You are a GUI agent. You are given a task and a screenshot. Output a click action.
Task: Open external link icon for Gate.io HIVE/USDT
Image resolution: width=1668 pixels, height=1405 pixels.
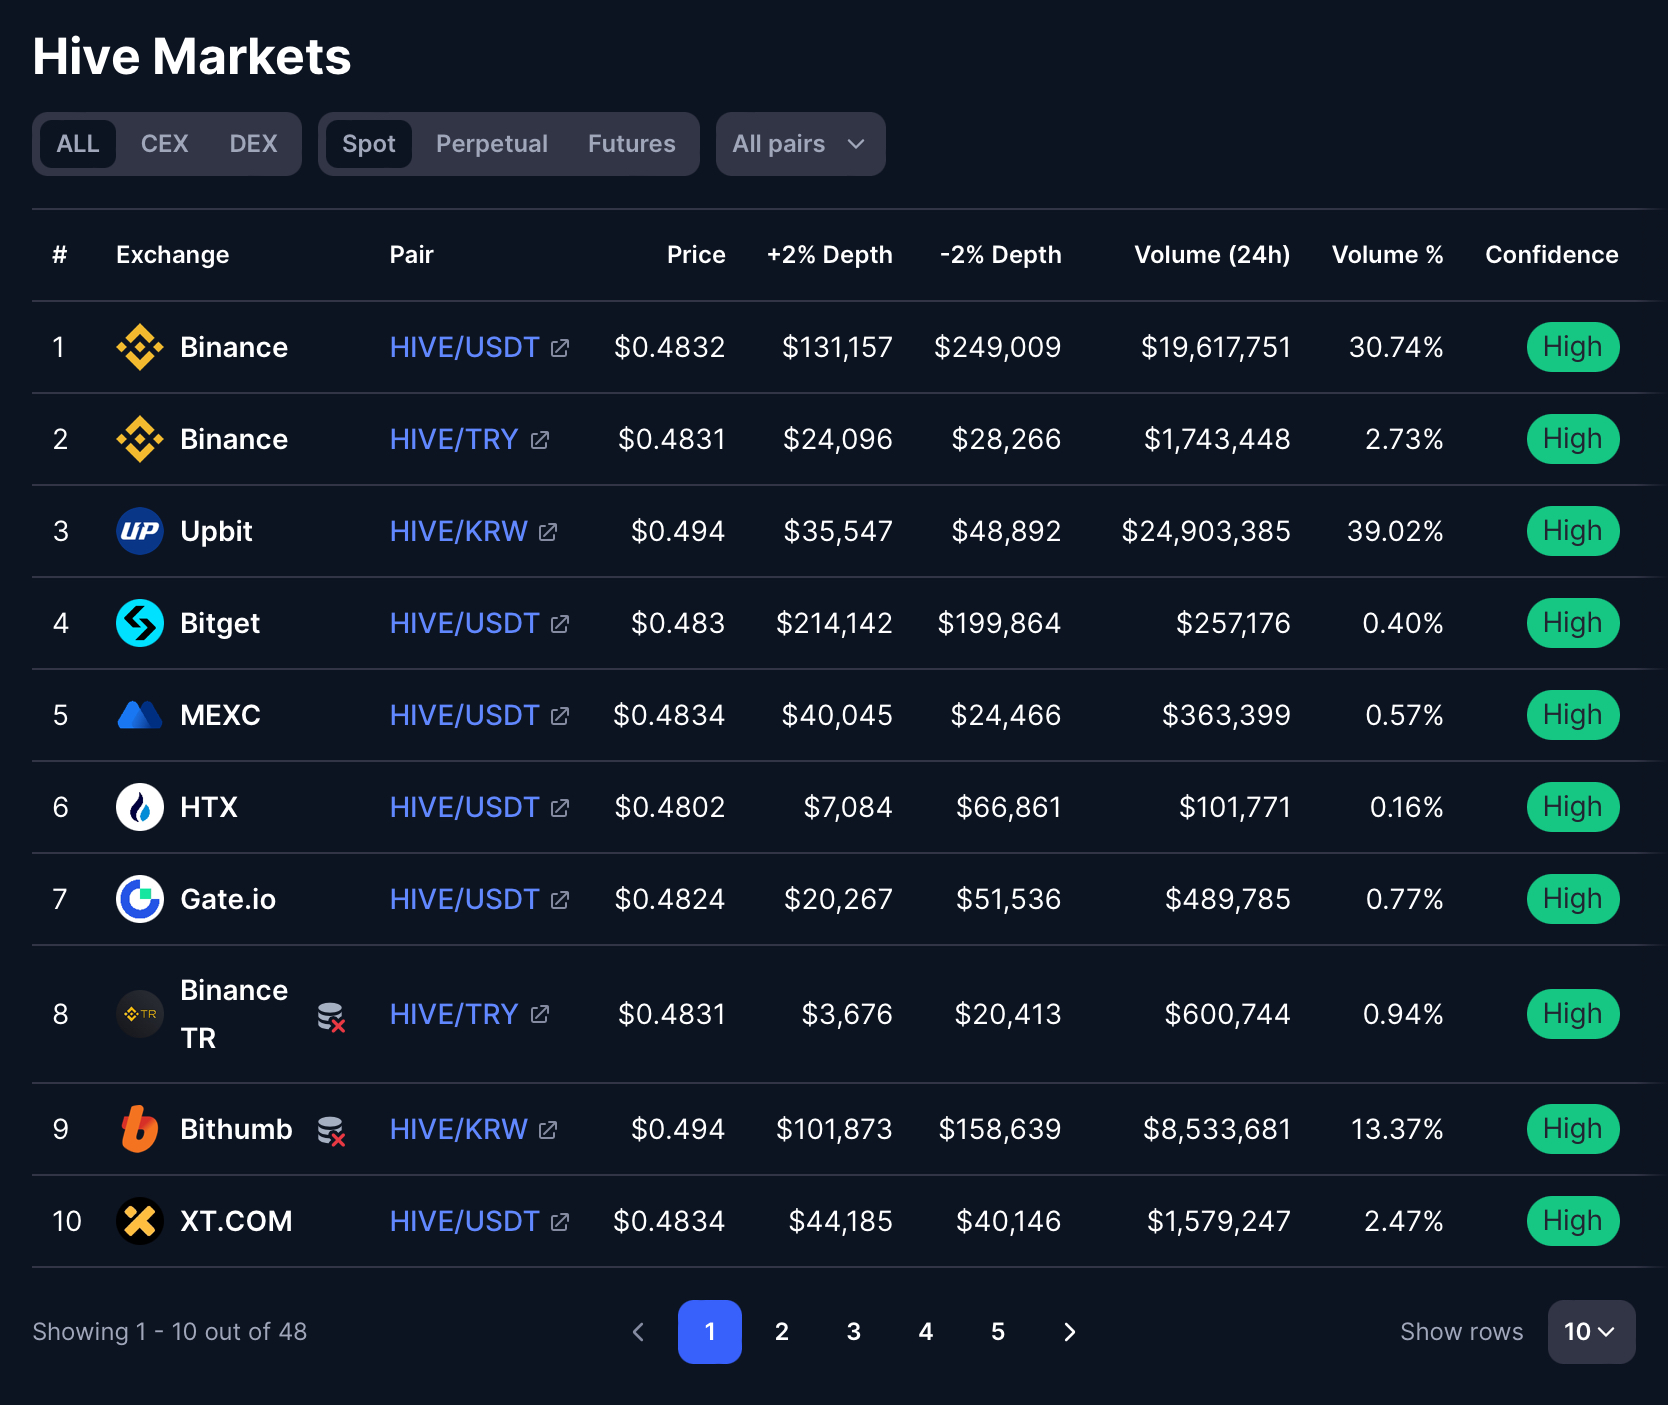[560, 900]
